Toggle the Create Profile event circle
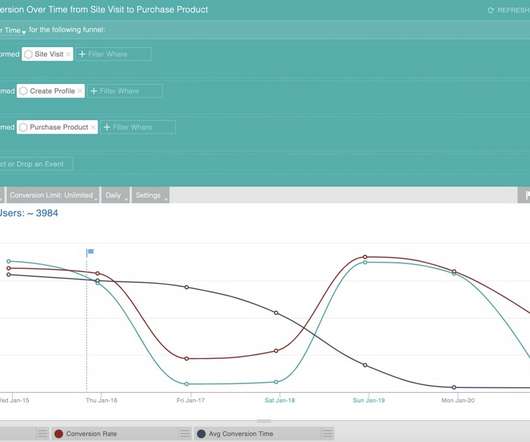 23,91
